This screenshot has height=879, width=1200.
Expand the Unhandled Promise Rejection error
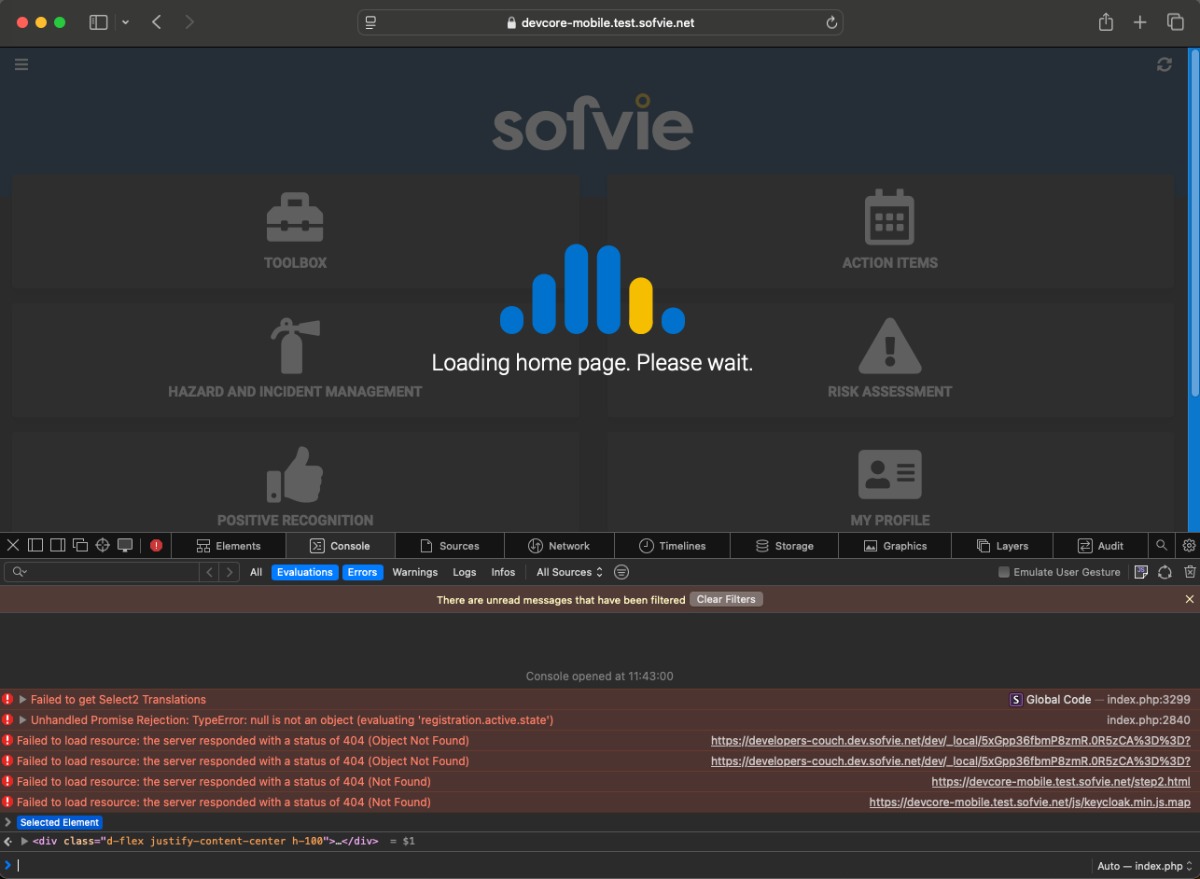click(23, 720)
